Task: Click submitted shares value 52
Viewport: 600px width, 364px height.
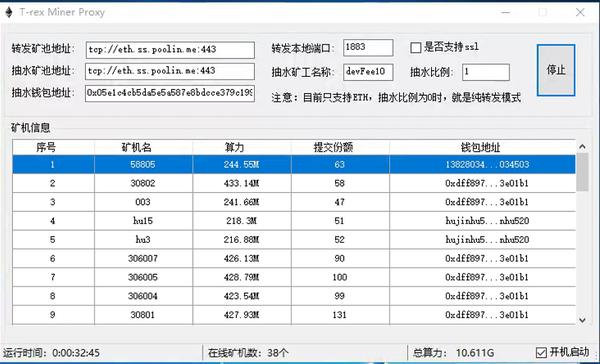Action: (x=339, y=240)
